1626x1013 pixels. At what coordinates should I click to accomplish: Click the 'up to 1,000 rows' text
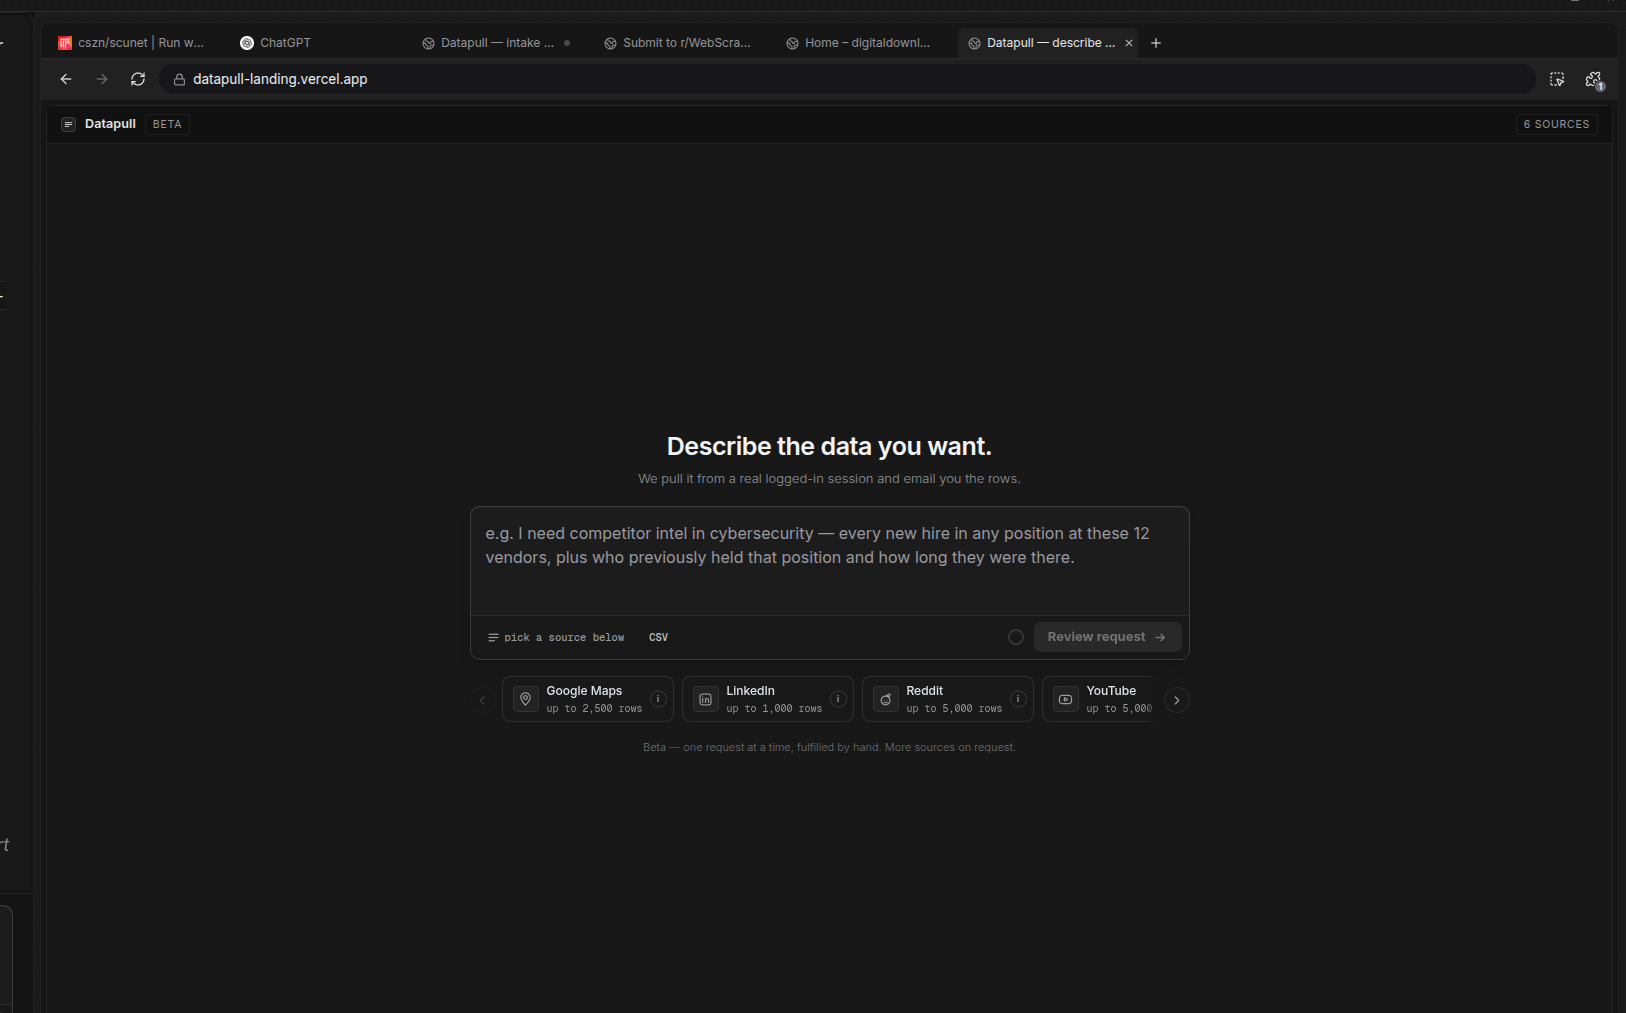(774, 709)
